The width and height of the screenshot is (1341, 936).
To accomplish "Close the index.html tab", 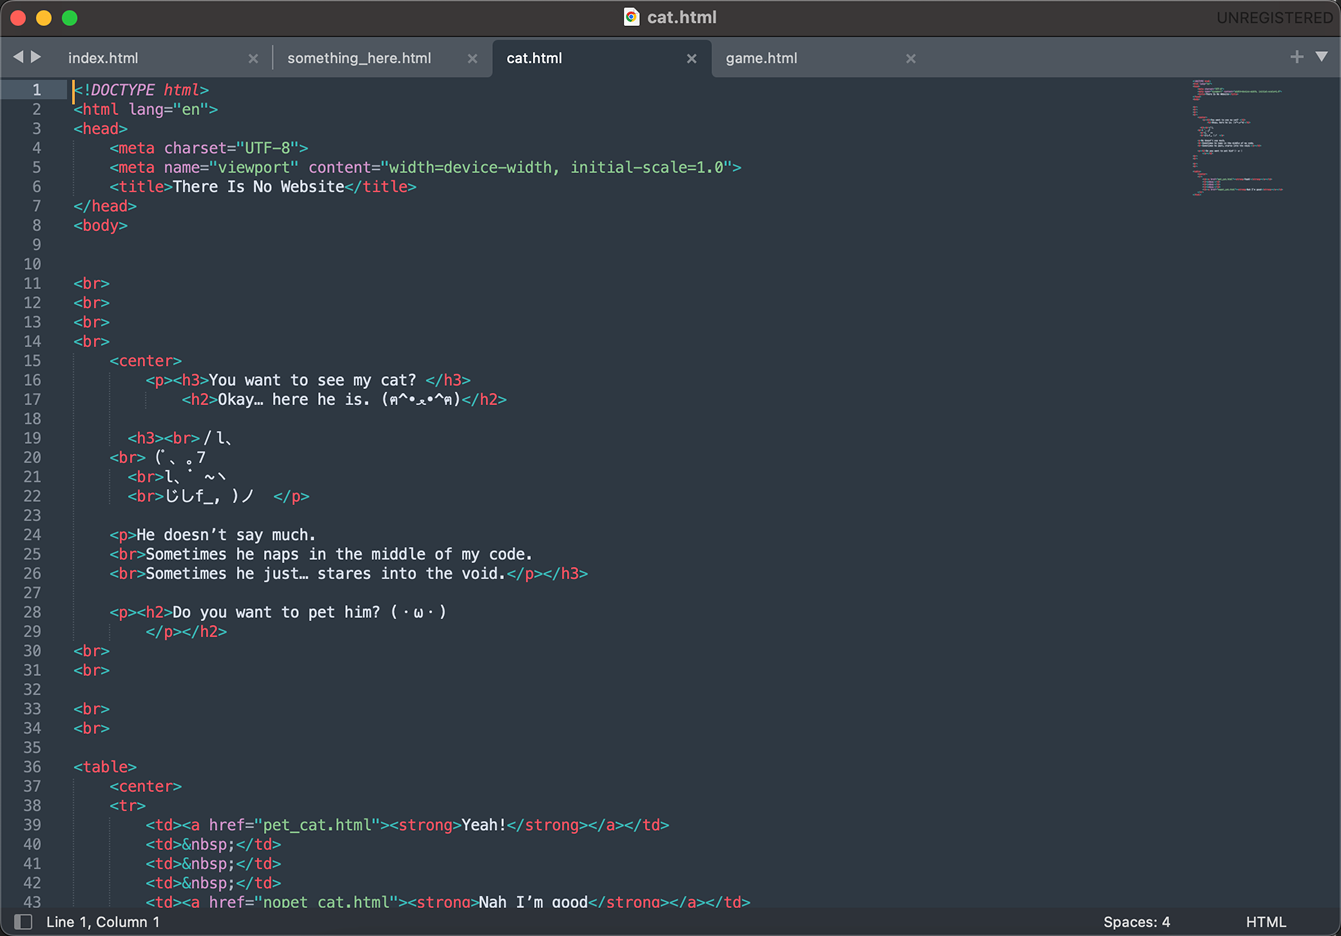I will point(253,59).
